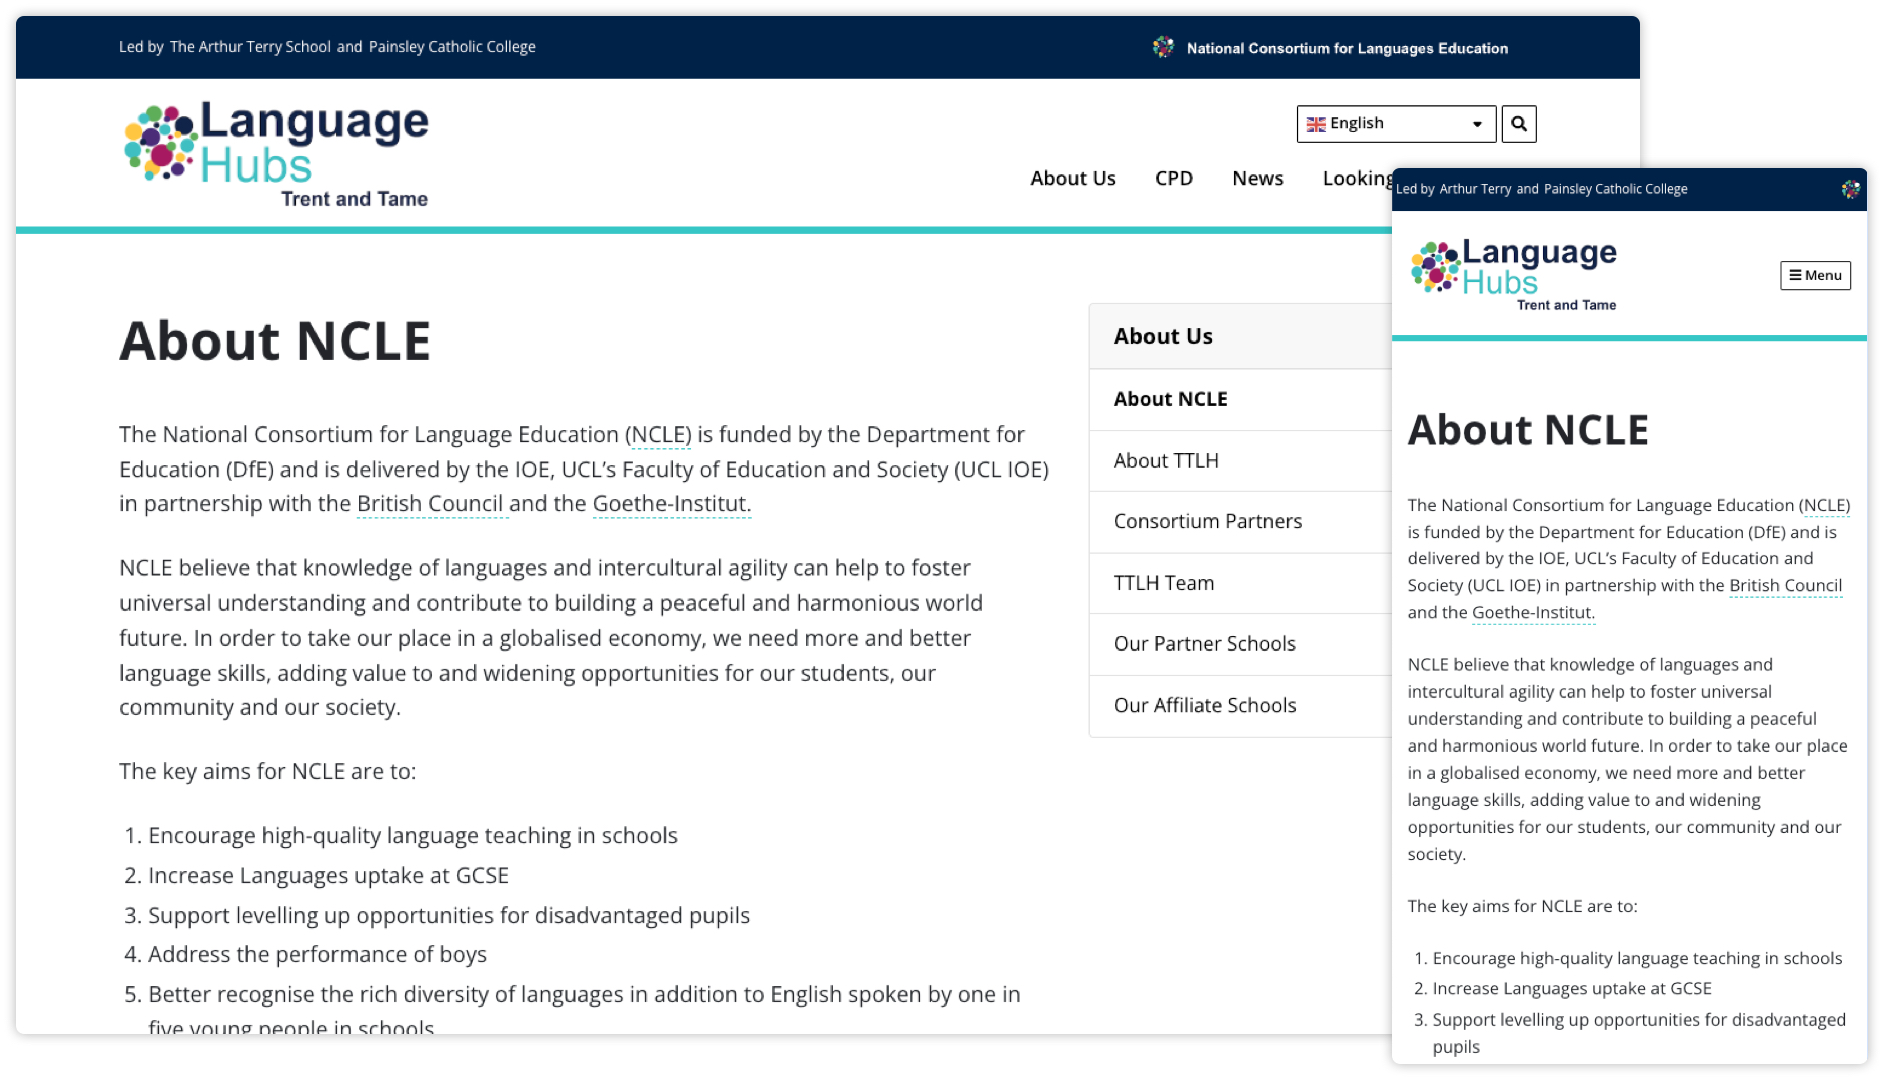Click Painsley Catholic College link in mobile header

(1615, 189)
